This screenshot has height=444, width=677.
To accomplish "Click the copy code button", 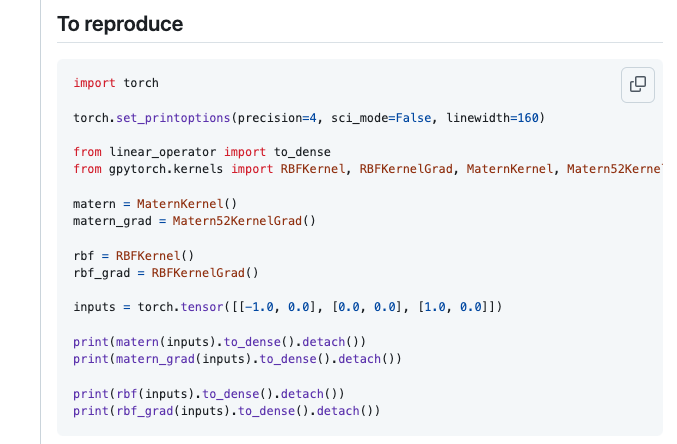I will (x=637, y=85).
